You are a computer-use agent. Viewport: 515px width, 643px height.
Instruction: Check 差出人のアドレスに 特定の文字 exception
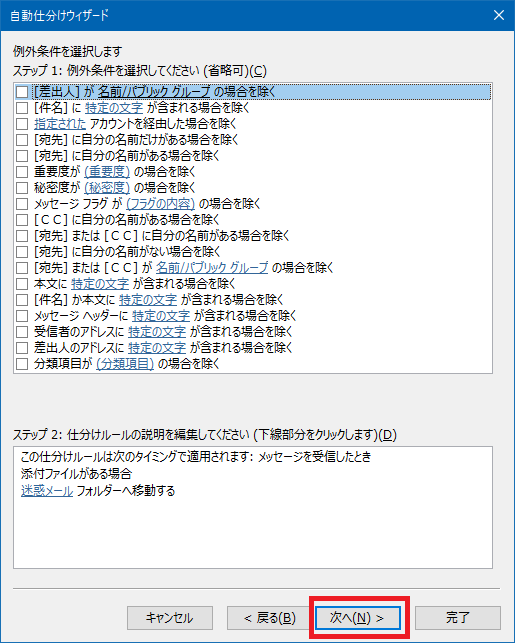(22, 348)
